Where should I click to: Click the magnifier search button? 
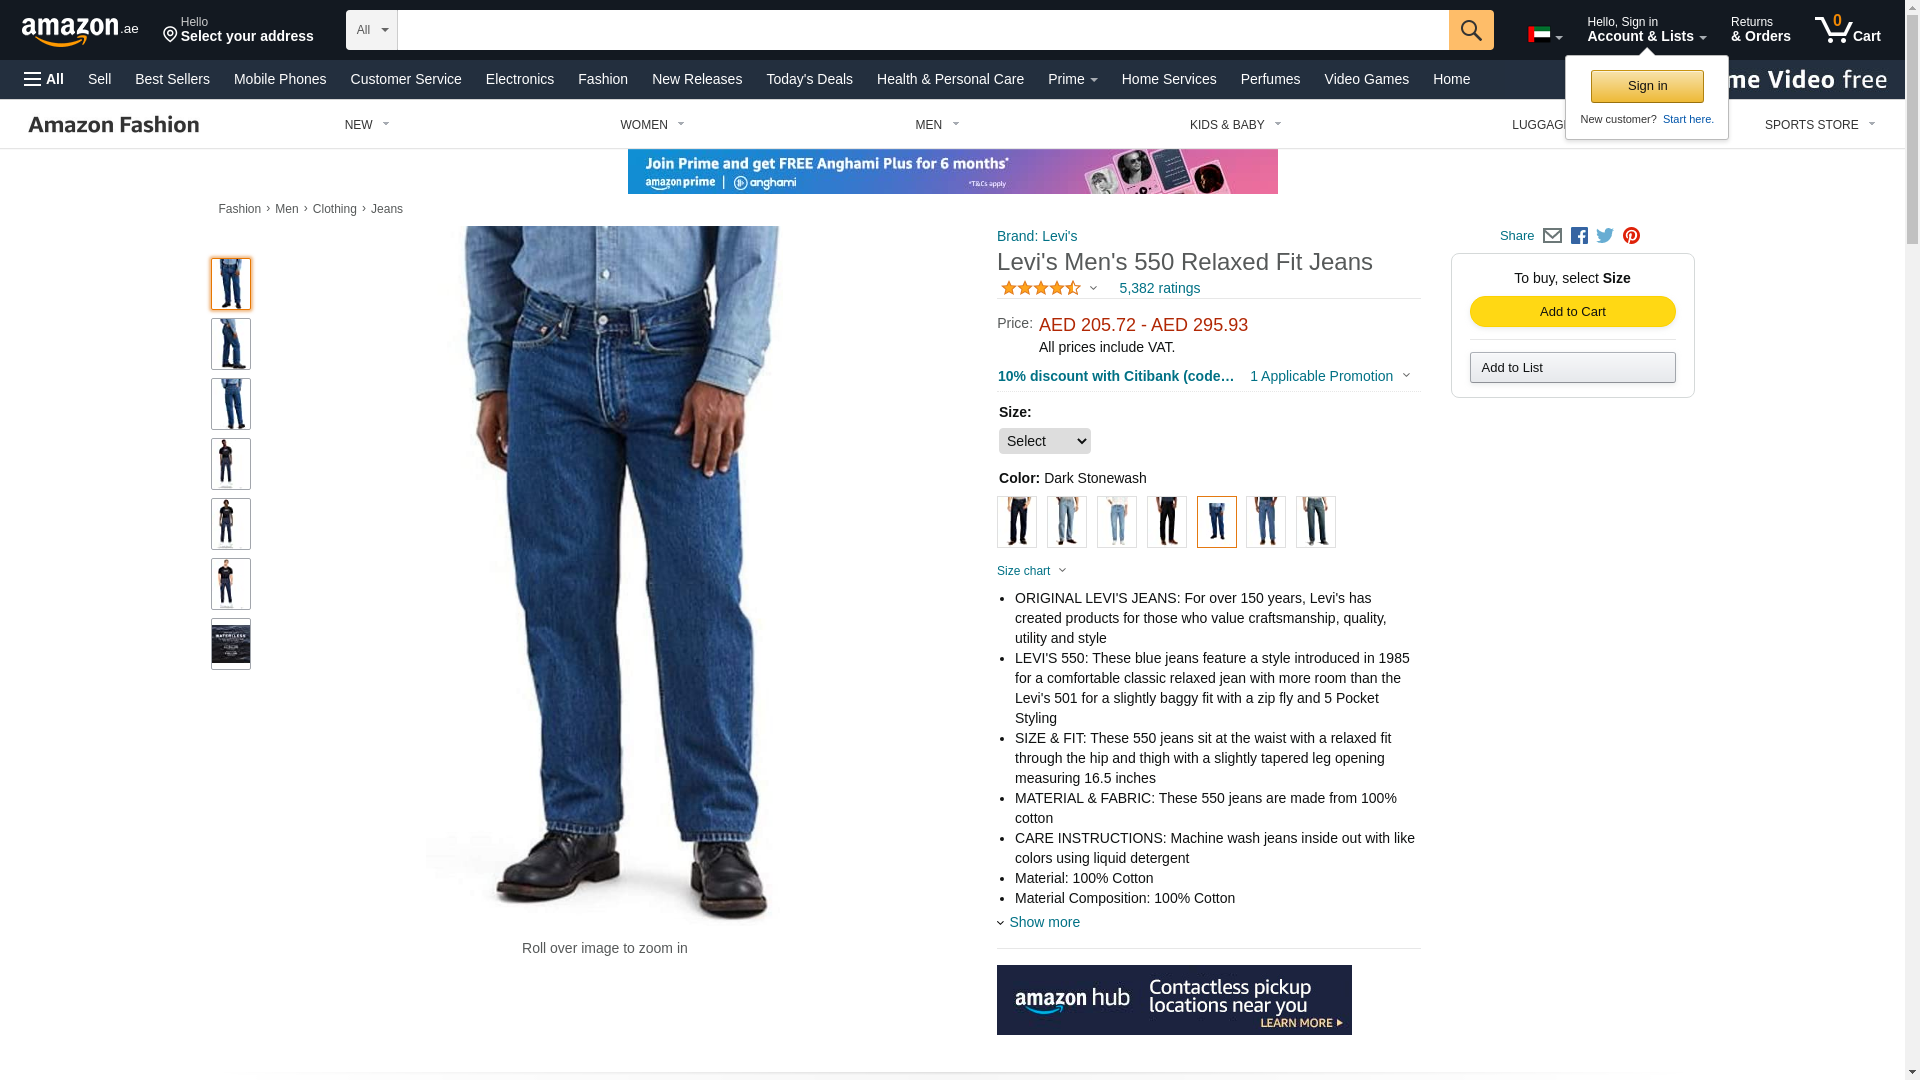click(1471, 30)
